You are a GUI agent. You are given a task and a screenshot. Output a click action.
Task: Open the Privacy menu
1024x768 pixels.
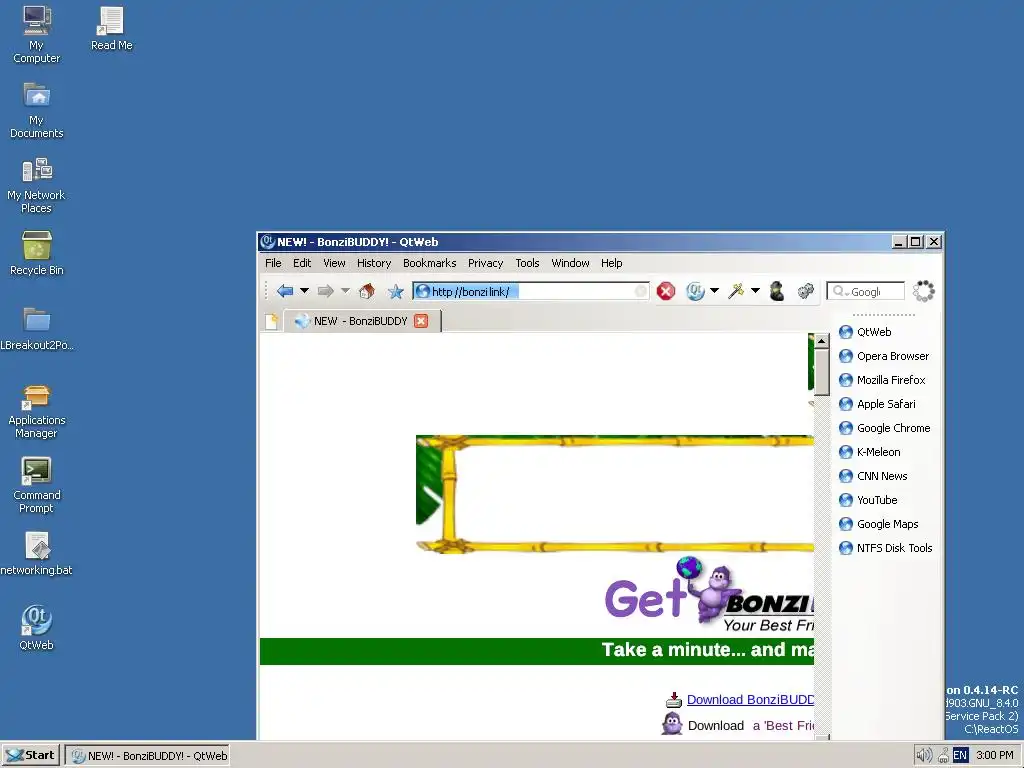click(485, 263)
